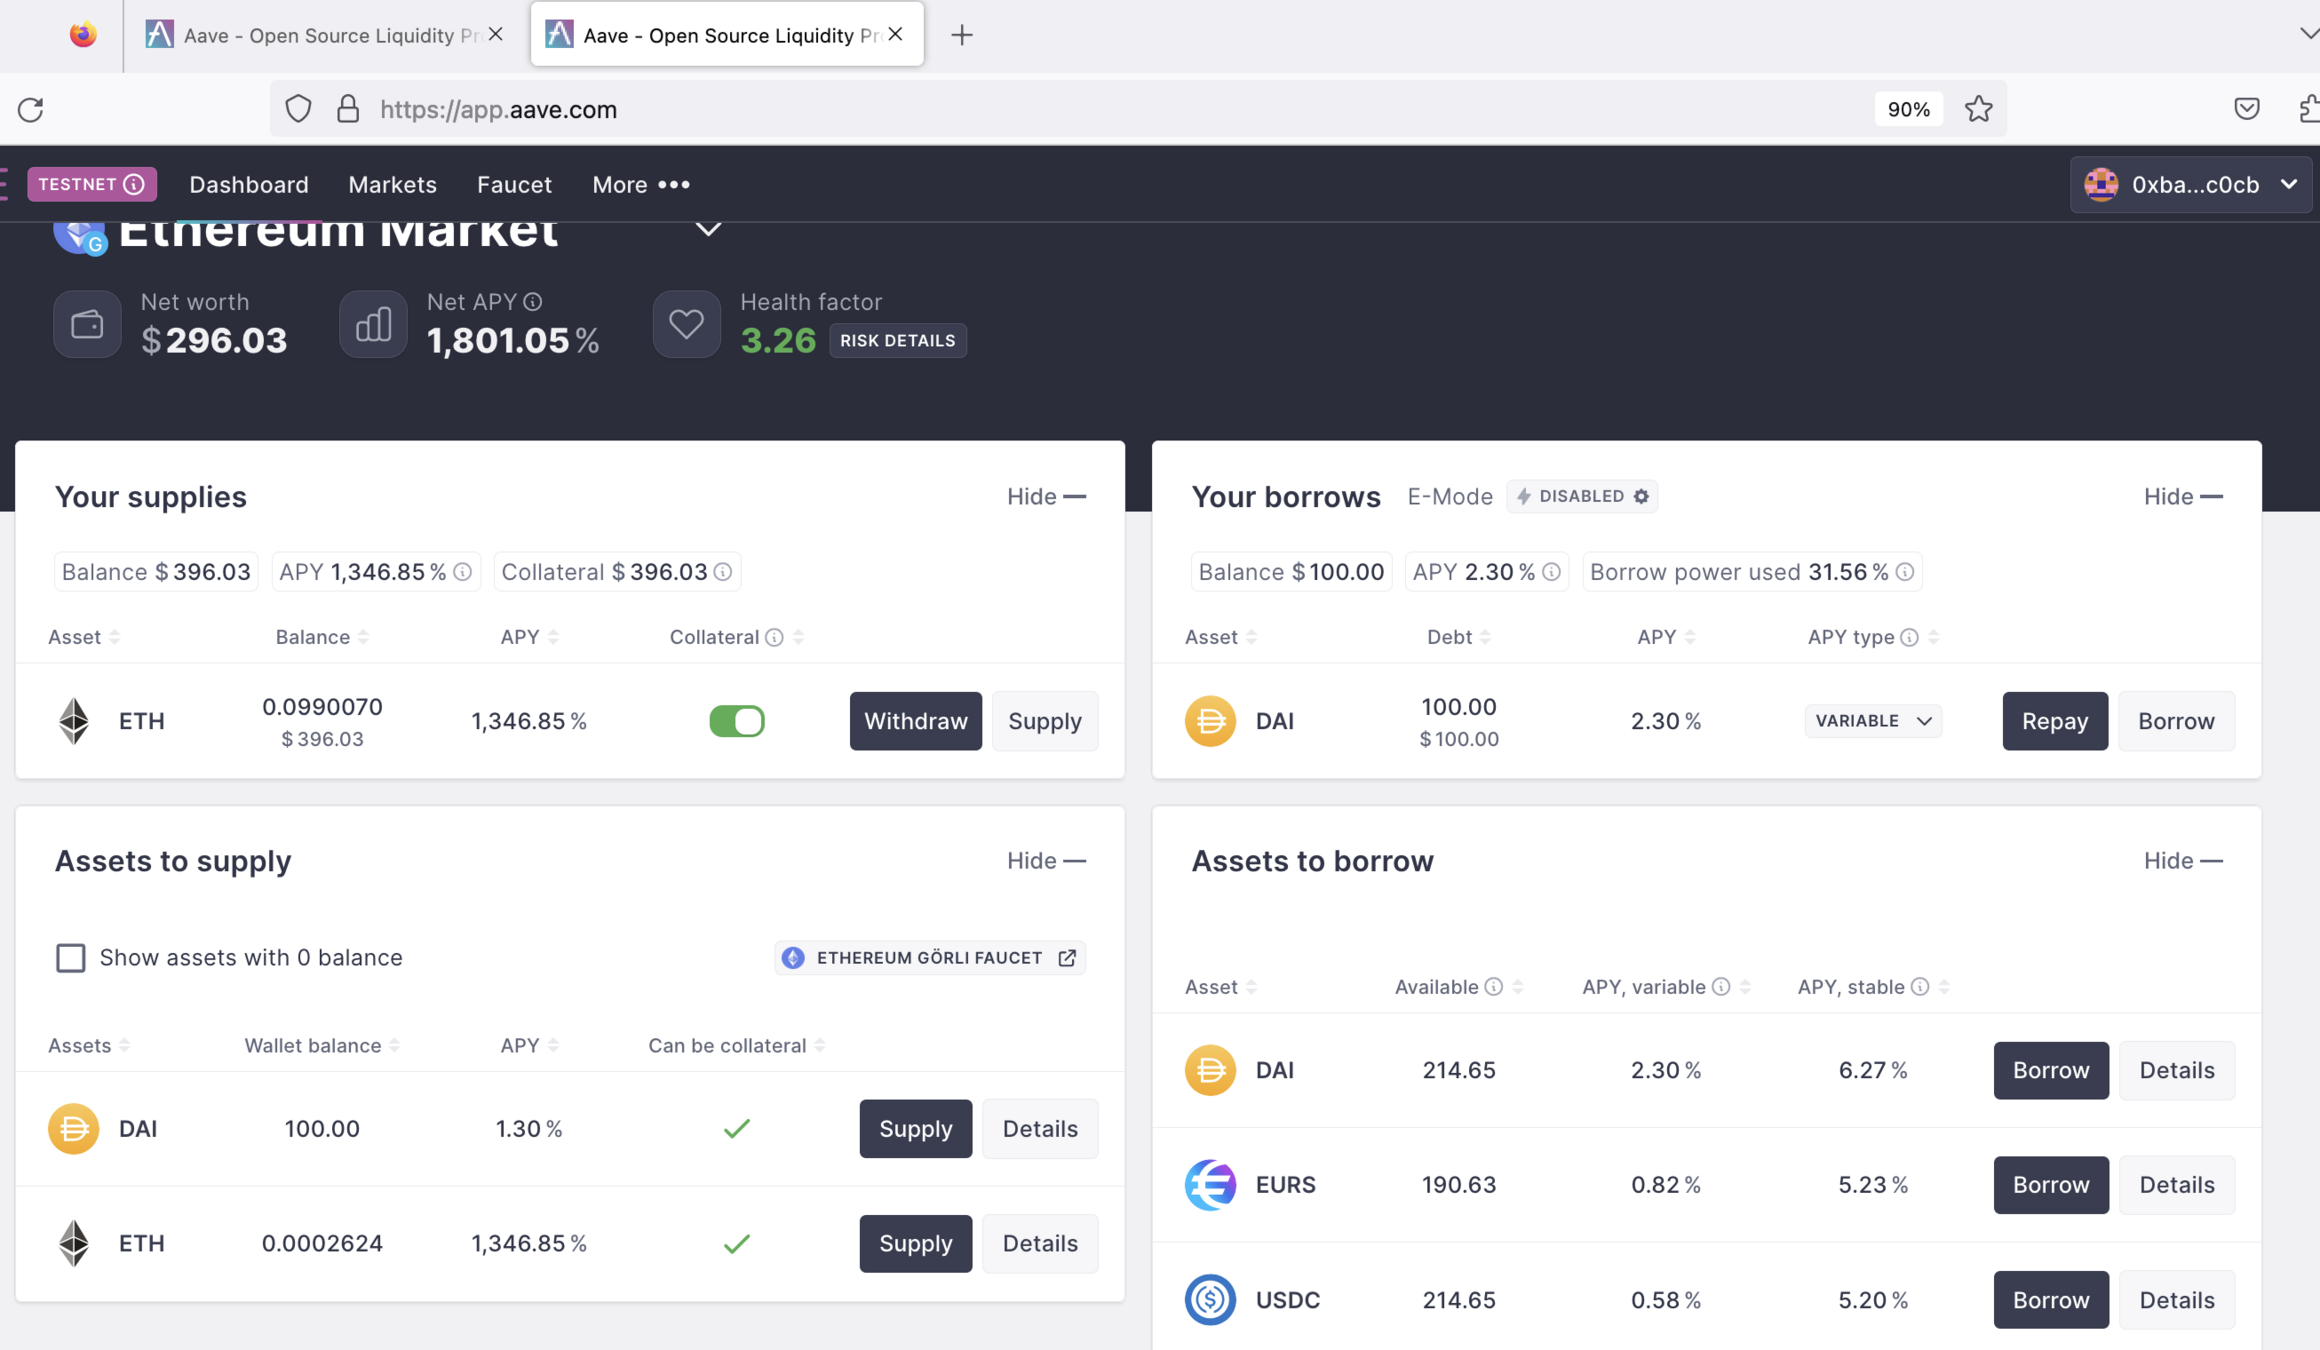The height and width of the screenshot is (1350, 2320).
Task: Open the Ethereum Görli Faucet link
Action: pos(930,958)
